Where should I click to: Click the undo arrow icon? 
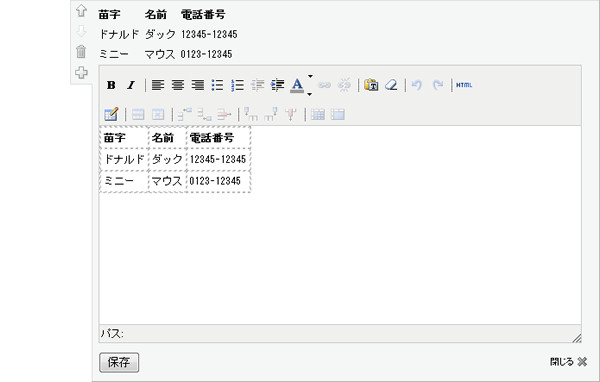point(417,85)
